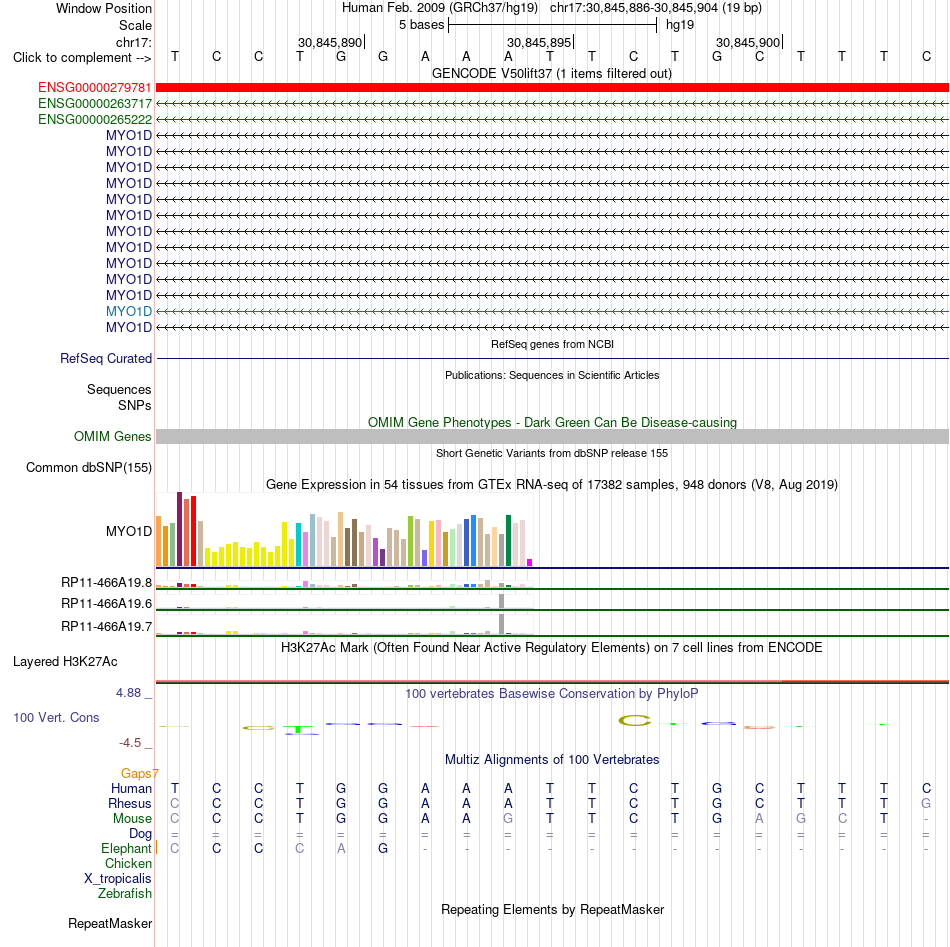
Task: Click the 5 bases scale bar
Action: pos(552,25)
